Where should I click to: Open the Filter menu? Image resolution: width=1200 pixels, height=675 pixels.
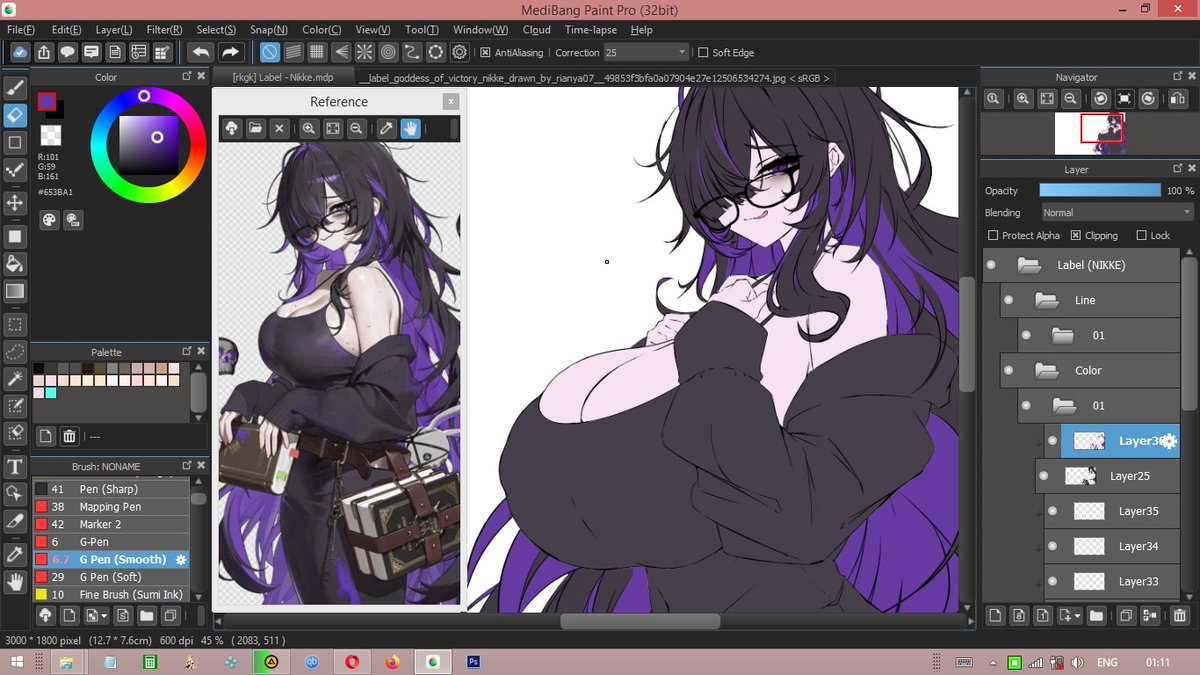coord(163,29)
